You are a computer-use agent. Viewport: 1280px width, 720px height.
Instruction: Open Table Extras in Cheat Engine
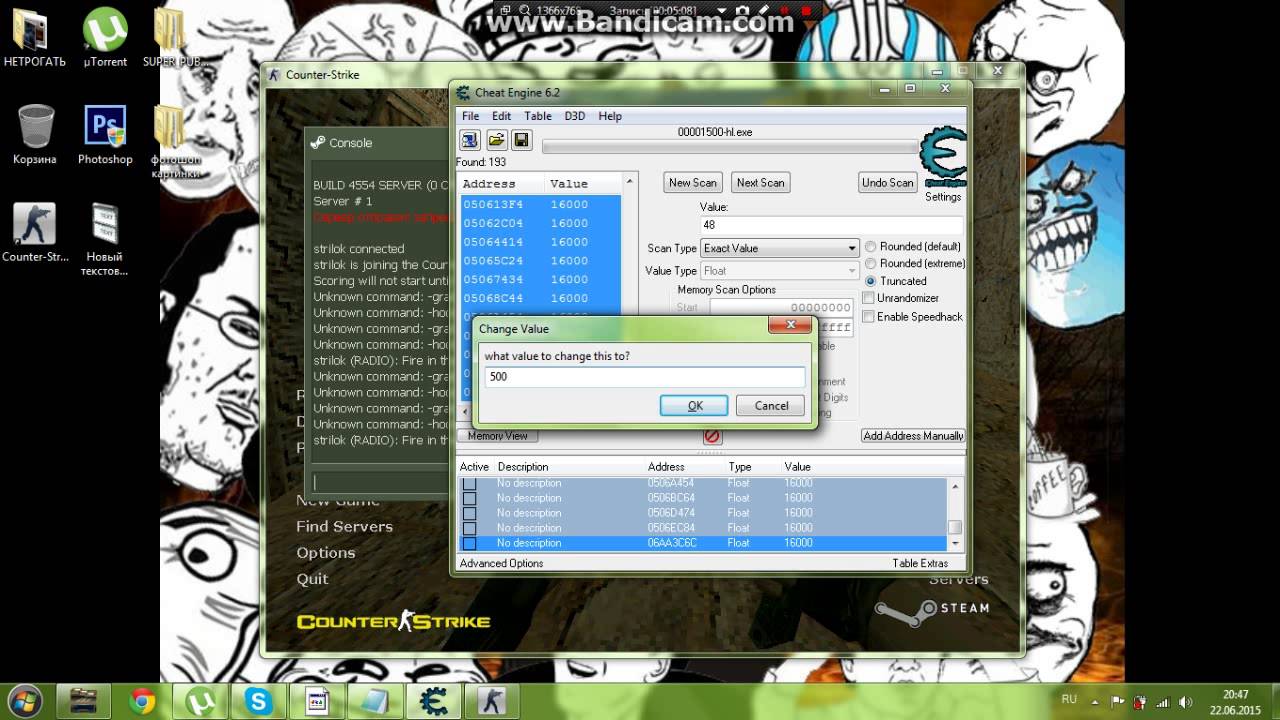point(920,563)
